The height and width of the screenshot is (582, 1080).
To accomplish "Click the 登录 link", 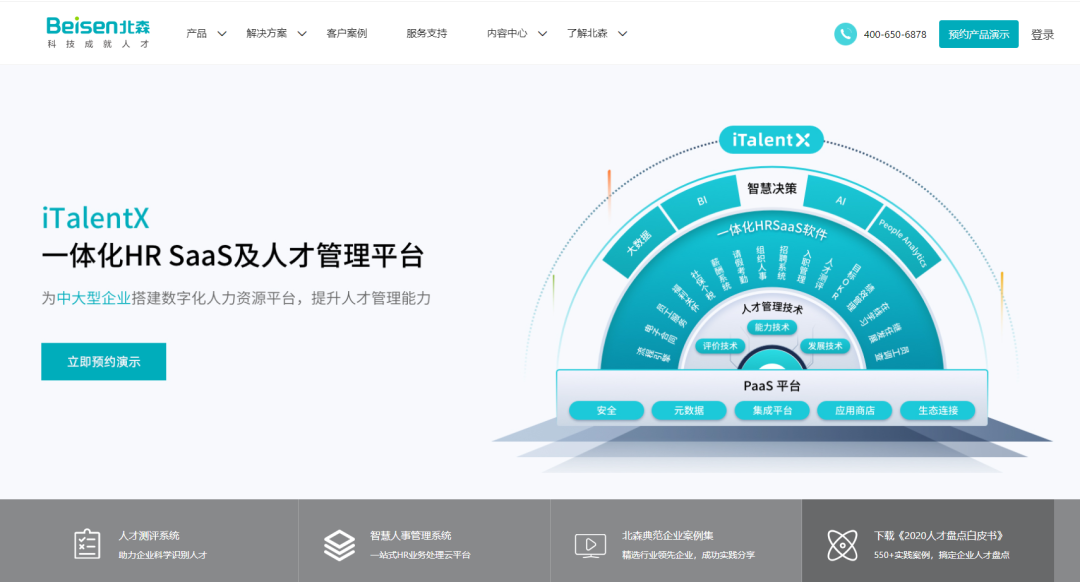I will 1042,34.
